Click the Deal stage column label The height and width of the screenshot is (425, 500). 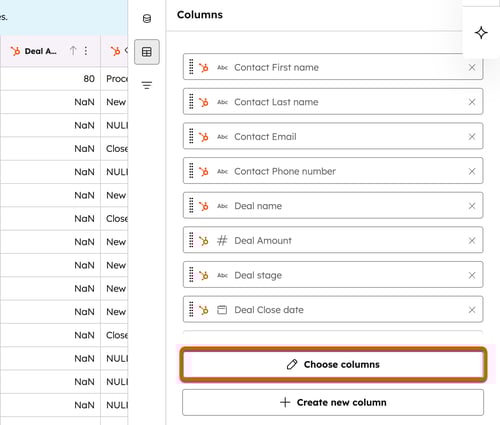tap(258, 275)
